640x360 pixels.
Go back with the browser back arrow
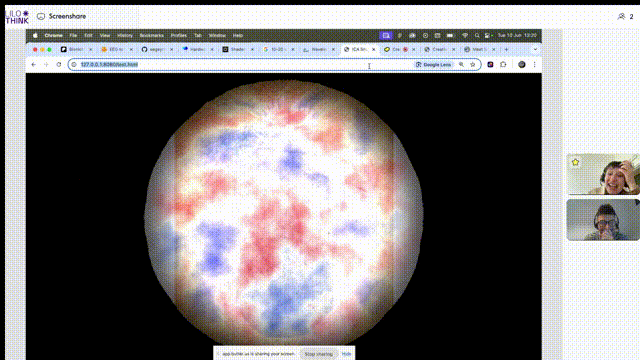[x=34, y=64]
